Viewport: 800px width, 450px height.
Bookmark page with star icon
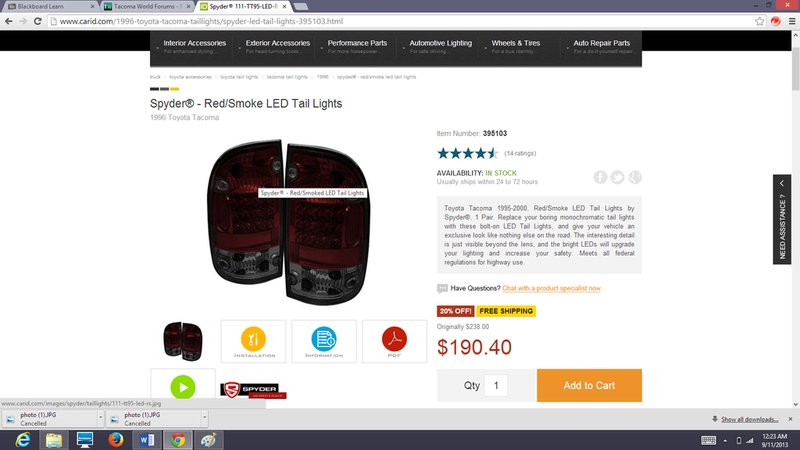(760, 21)
